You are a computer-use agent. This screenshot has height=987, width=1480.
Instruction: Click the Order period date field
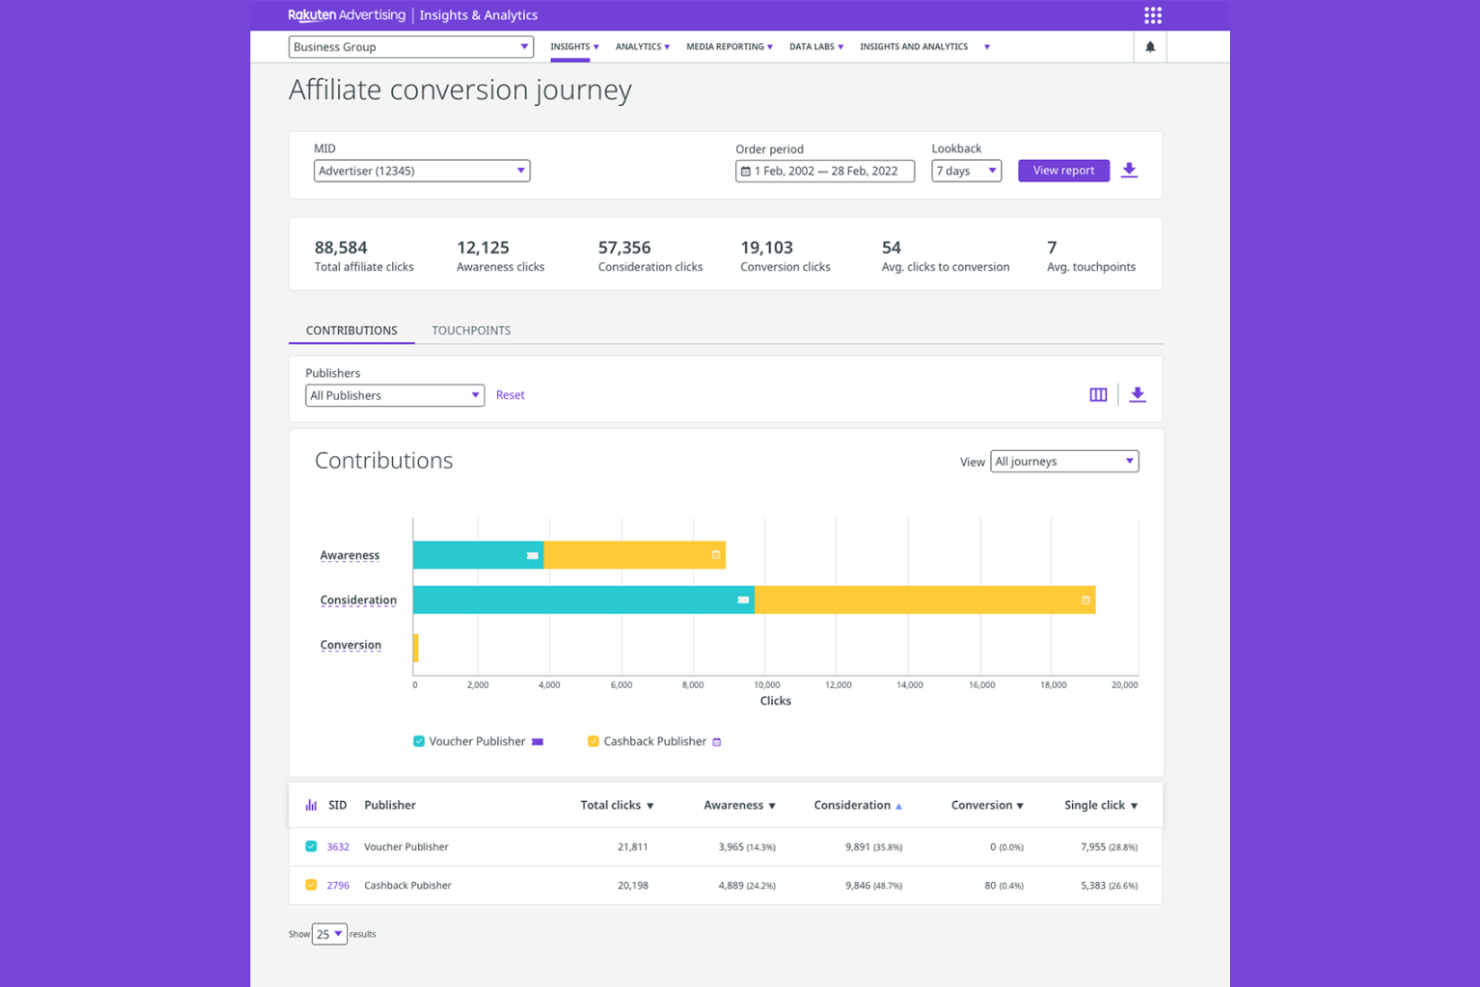point(825,171)
